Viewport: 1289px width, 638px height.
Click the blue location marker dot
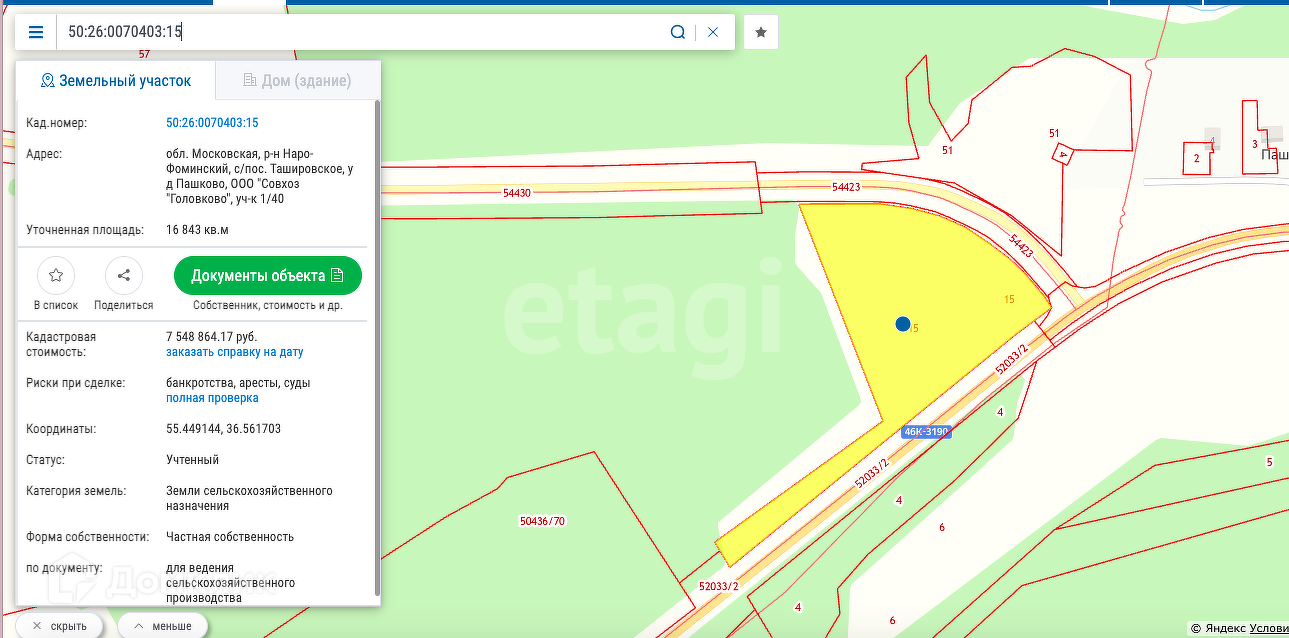click(903, 324)
